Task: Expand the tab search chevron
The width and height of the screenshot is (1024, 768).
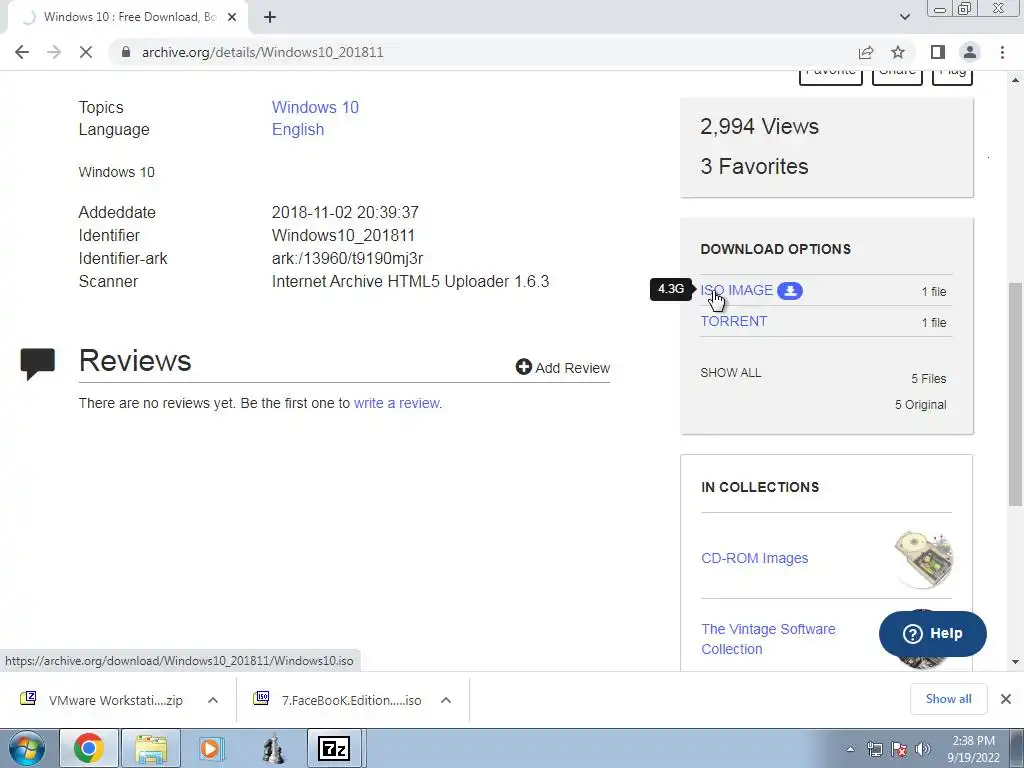Action: pyautogui.click(x=904, y=17)
